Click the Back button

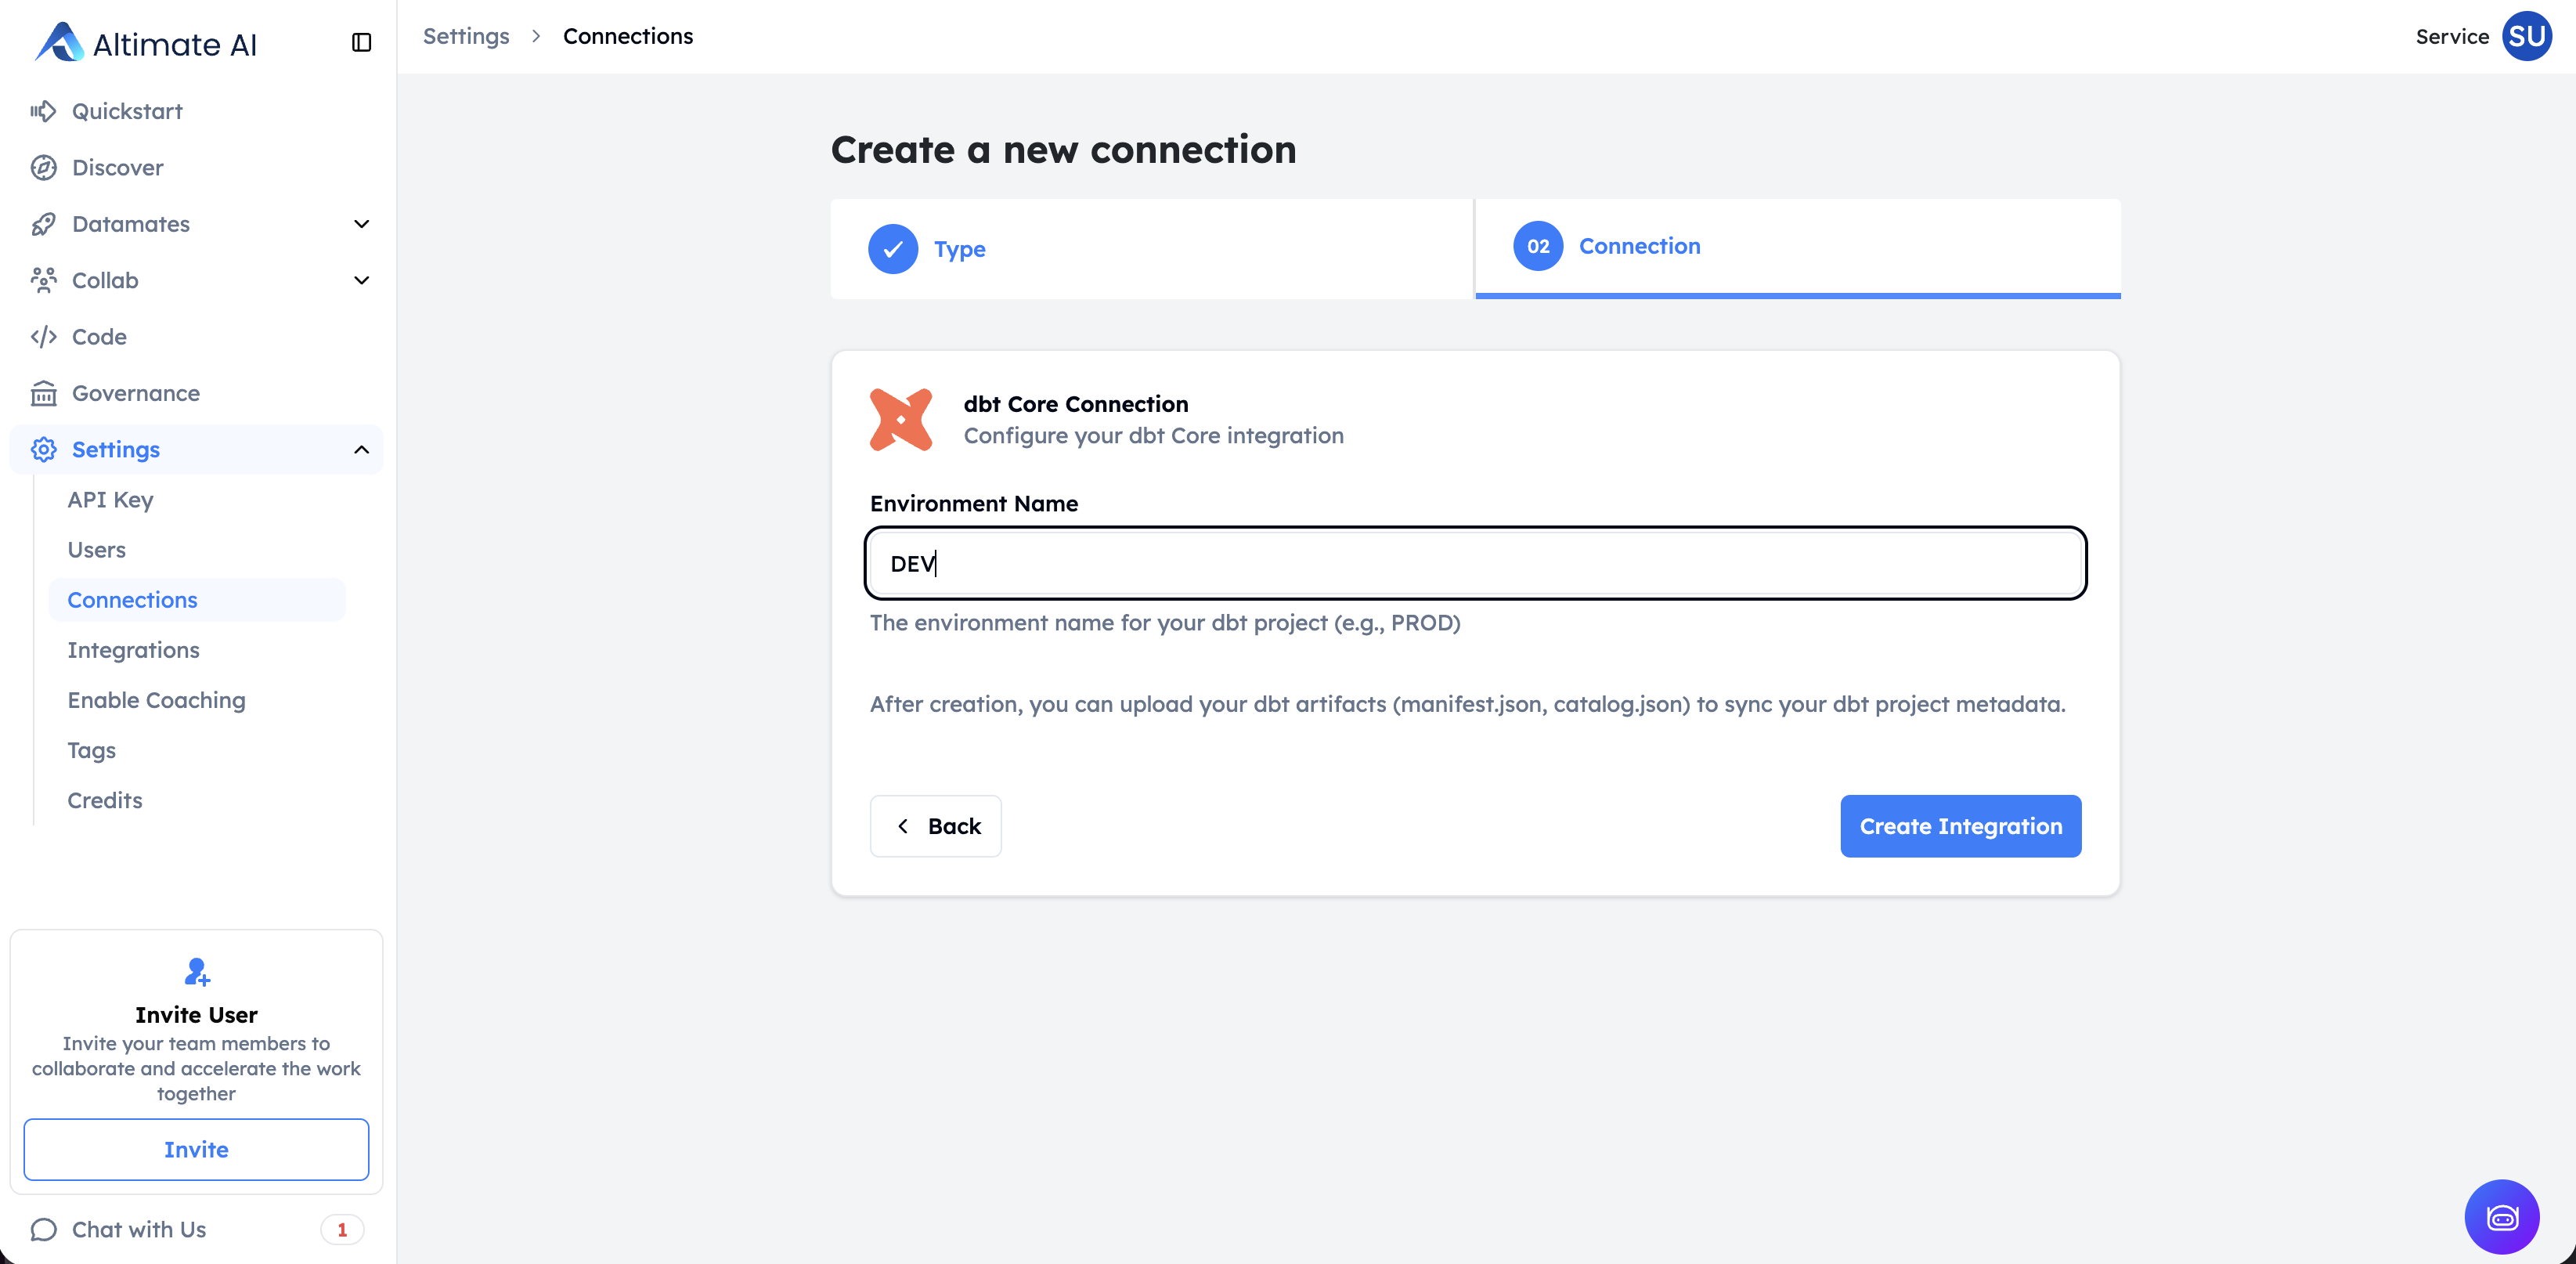[935, 826]
